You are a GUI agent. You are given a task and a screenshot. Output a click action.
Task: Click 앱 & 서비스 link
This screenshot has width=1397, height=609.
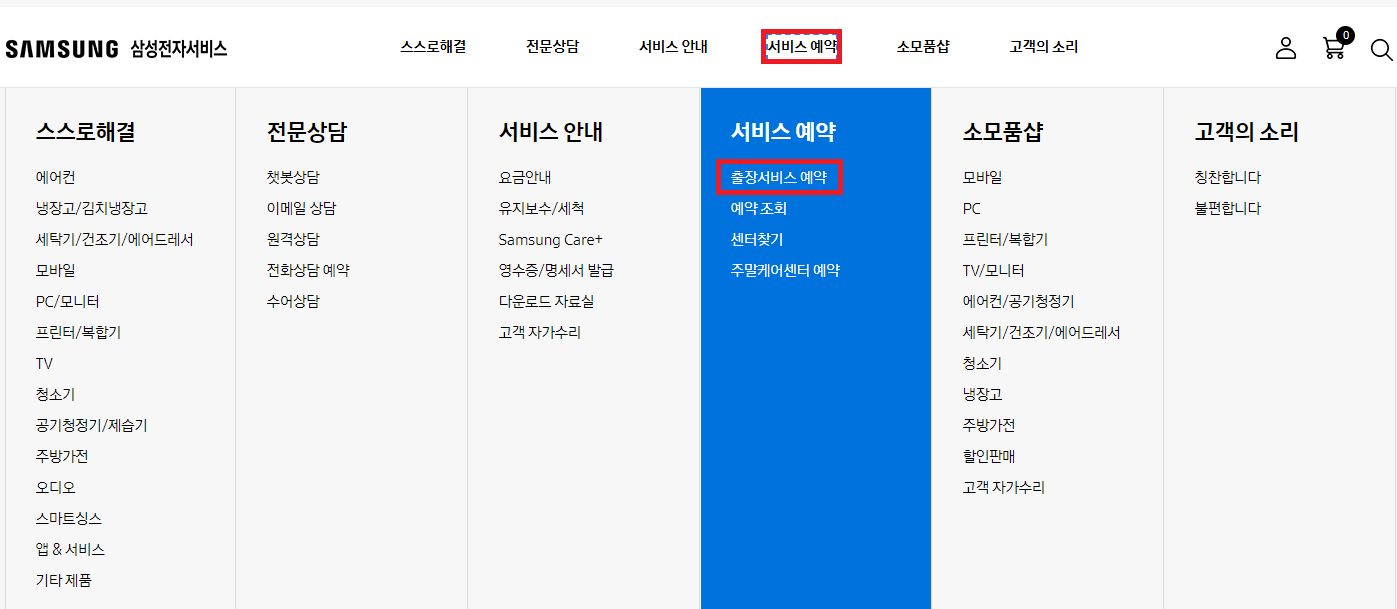tap(70, 550)
